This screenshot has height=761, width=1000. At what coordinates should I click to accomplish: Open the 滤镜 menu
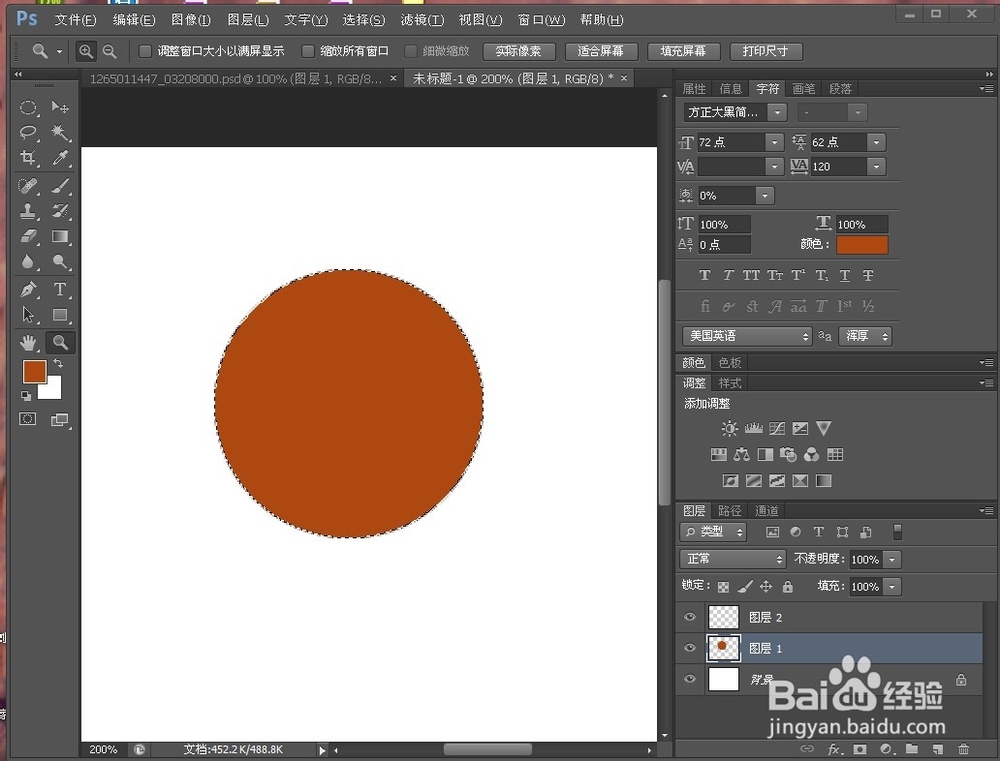pyautogui.click(x=422, y=20)
